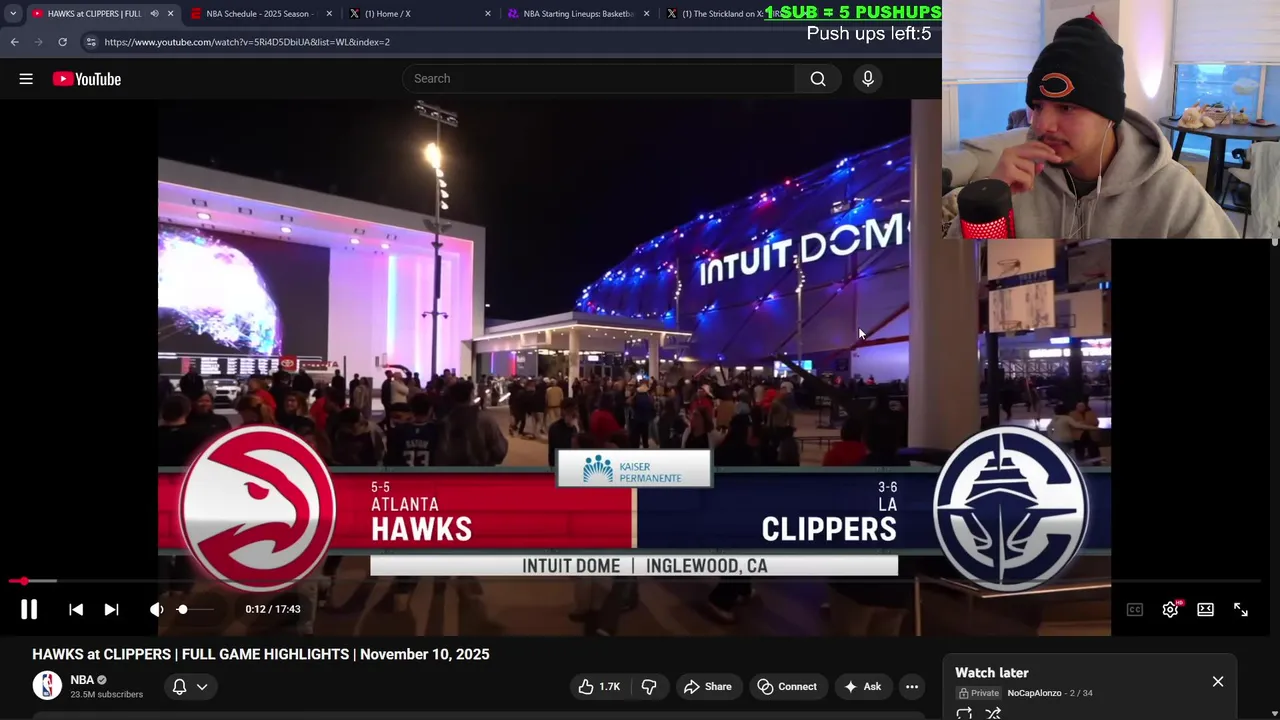Focus the YouTube search field
Viewport: 1280px width, 720px height.
tap(598, 79)
